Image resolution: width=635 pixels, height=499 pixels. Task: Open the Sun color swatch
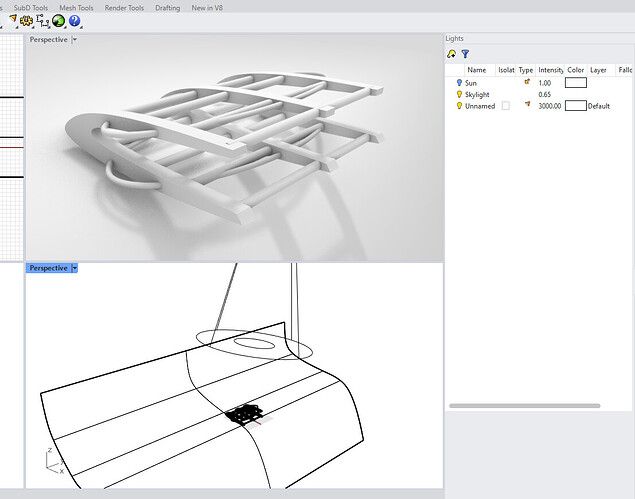(x=575, y=83)
